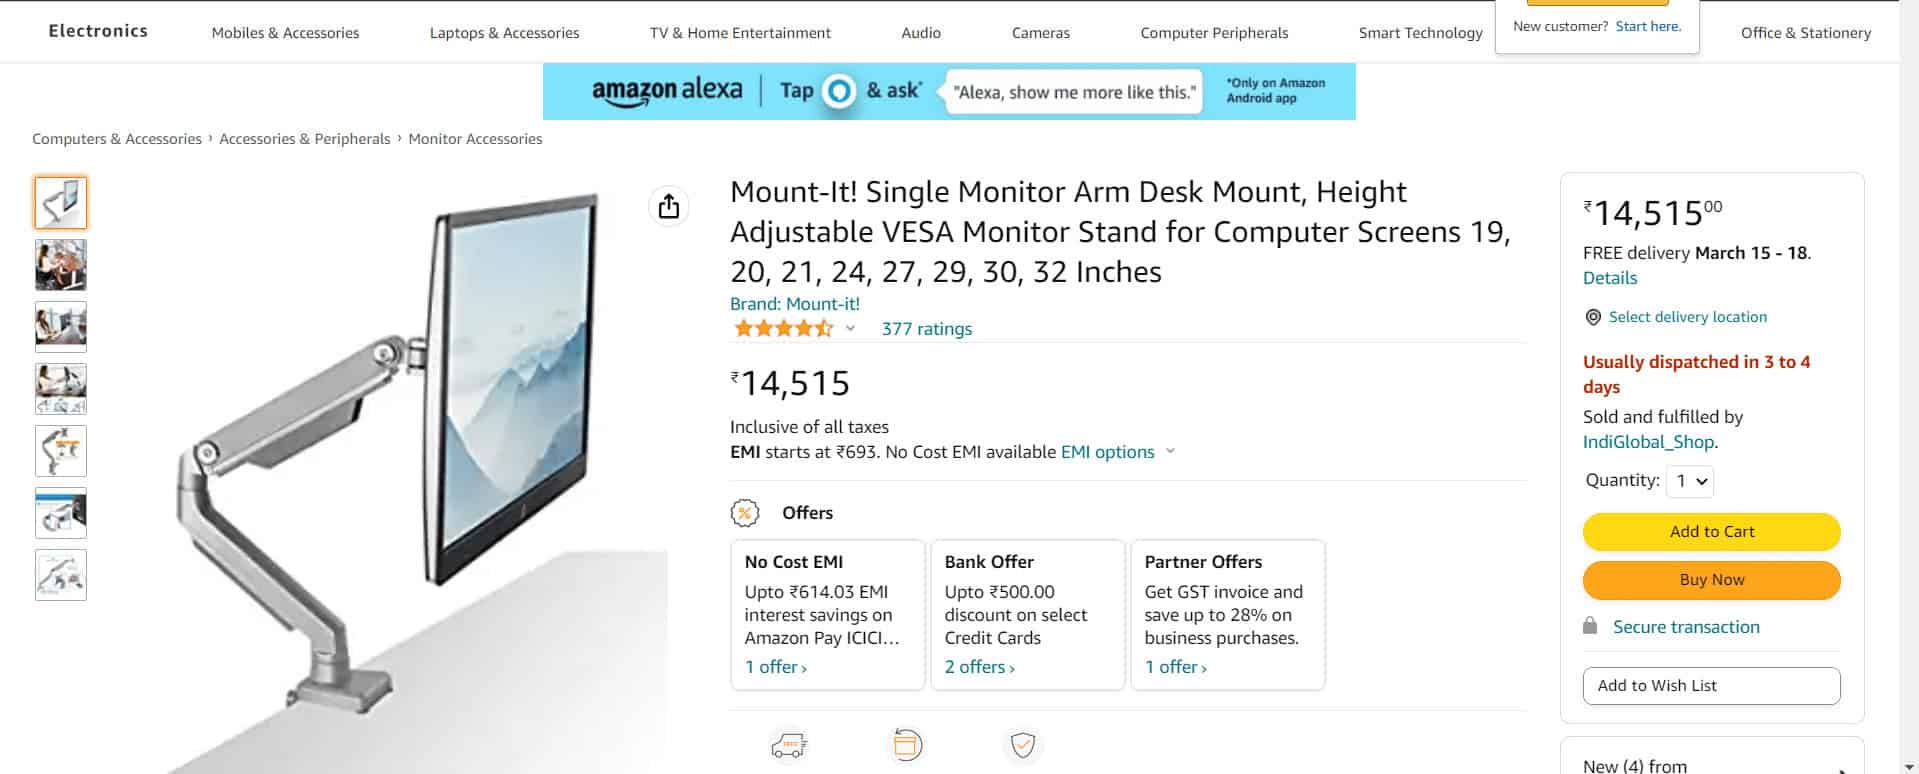Open the 377 ratings link
Screen dimensions: 1919x774
pyautogui.click(x=925, y=328)
